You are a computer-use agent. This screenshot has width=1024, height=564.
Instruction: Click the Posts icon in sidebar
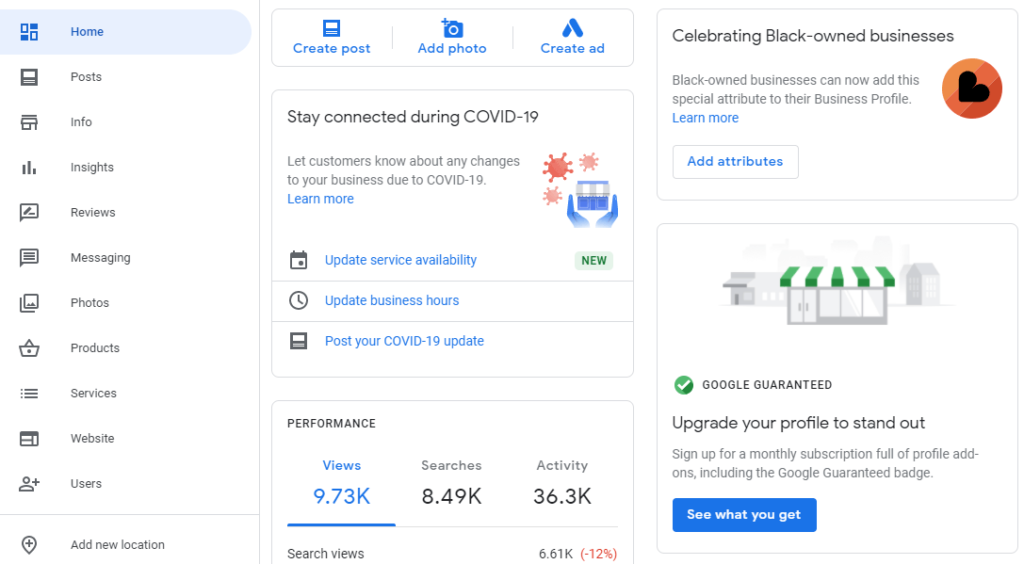pos(29,77)
